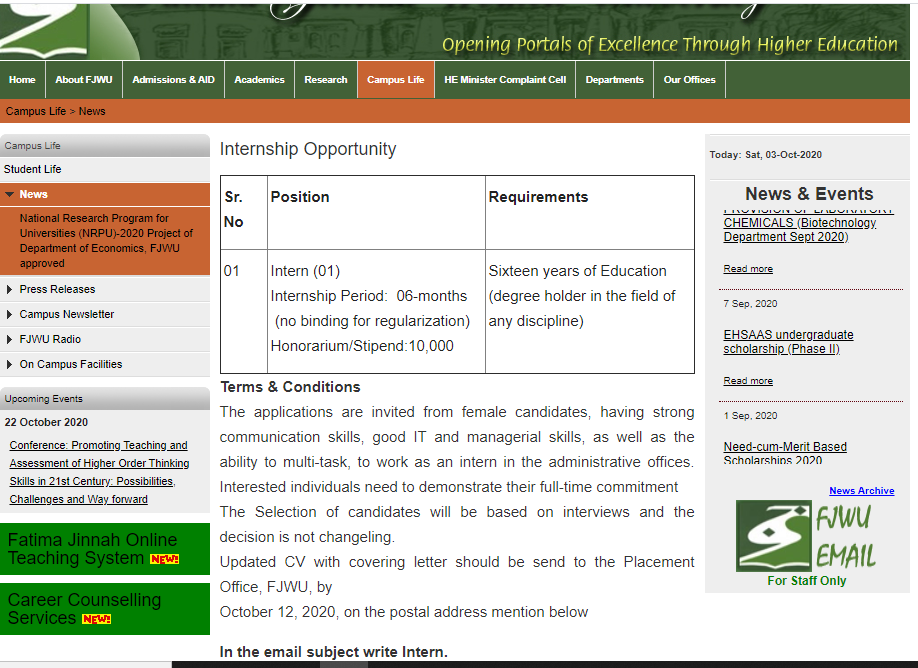Click News in the breadcrumb
This screenshot has width=918, height=668.
(92, 111)
